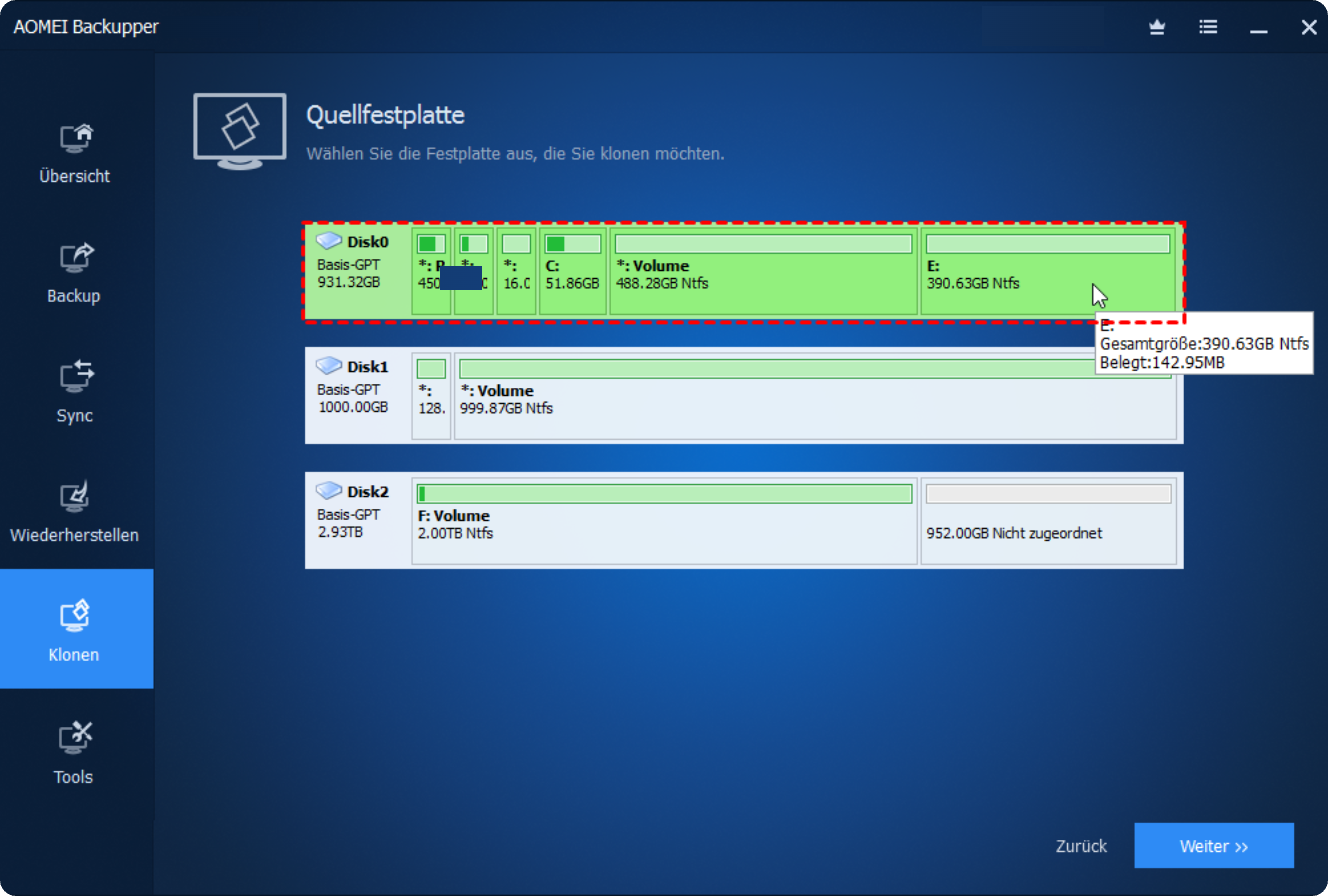Image resolution: width=1328 pixels, height=896 pixels.
Task: Close the AOMEI Backupper window
Action: [1308, 28]
